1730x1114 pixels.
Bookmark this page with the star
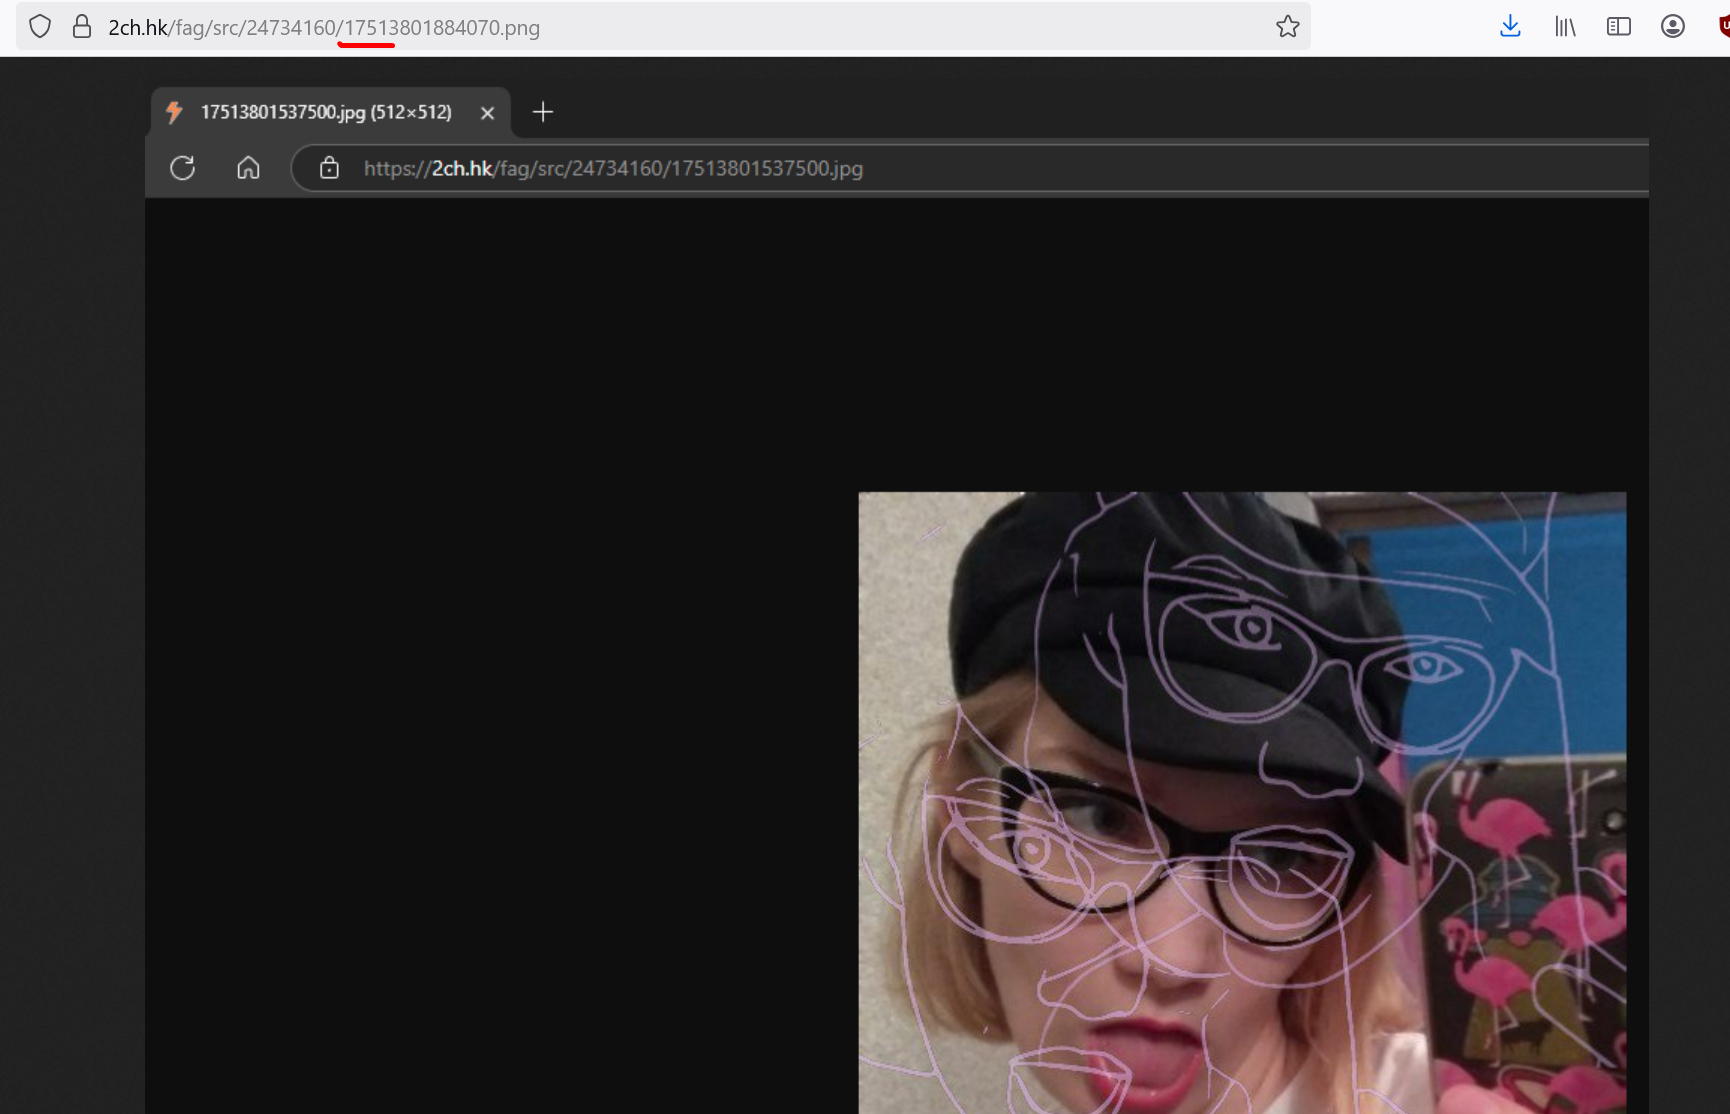(1288, 27)
